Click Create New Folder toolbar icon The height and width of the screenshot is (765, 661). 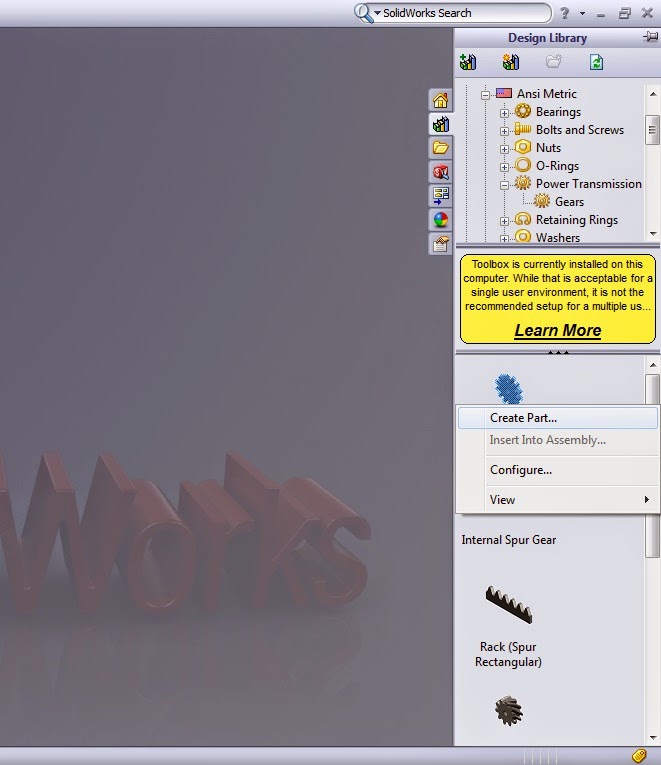click(x=554, y=62)
